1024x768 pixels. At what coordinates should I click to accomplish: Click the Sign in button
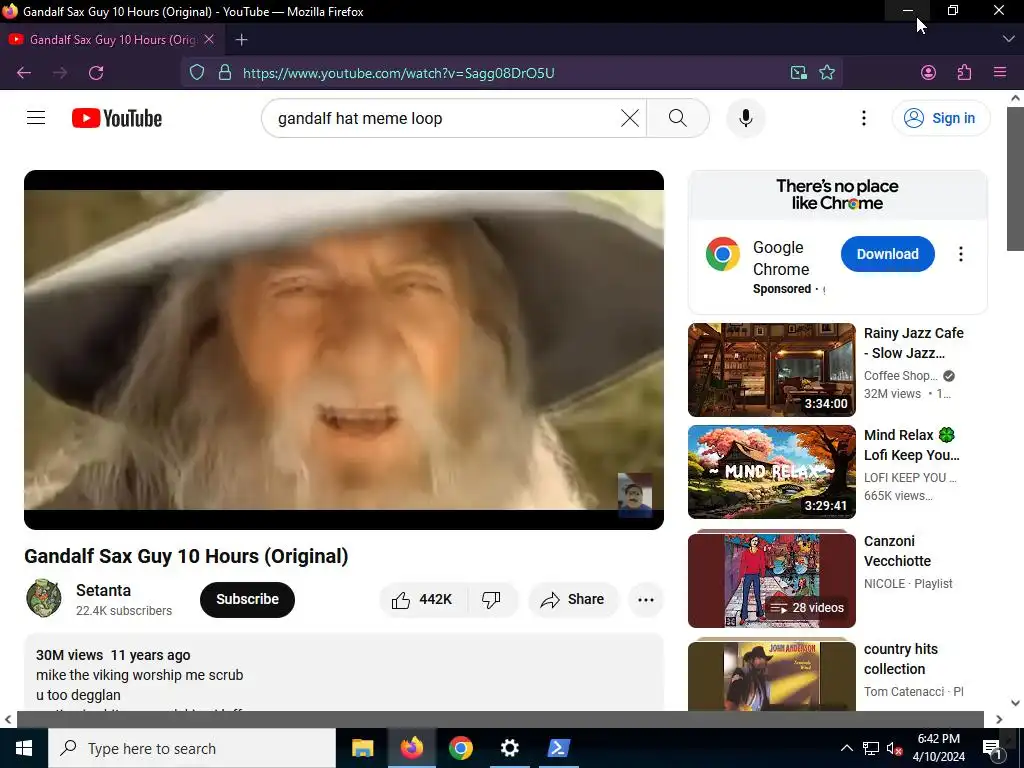pyautogui.click(x=940, y=118)
